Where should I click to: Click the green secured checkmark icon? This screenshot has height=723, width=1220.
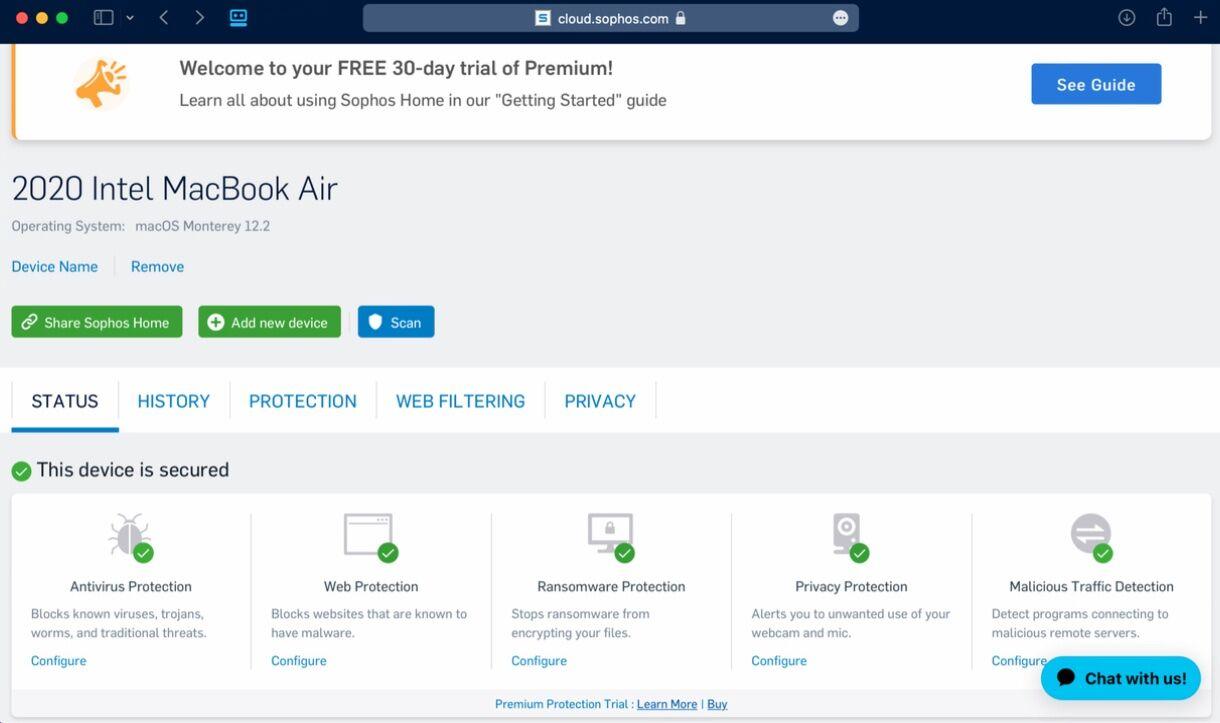(21, 471)
